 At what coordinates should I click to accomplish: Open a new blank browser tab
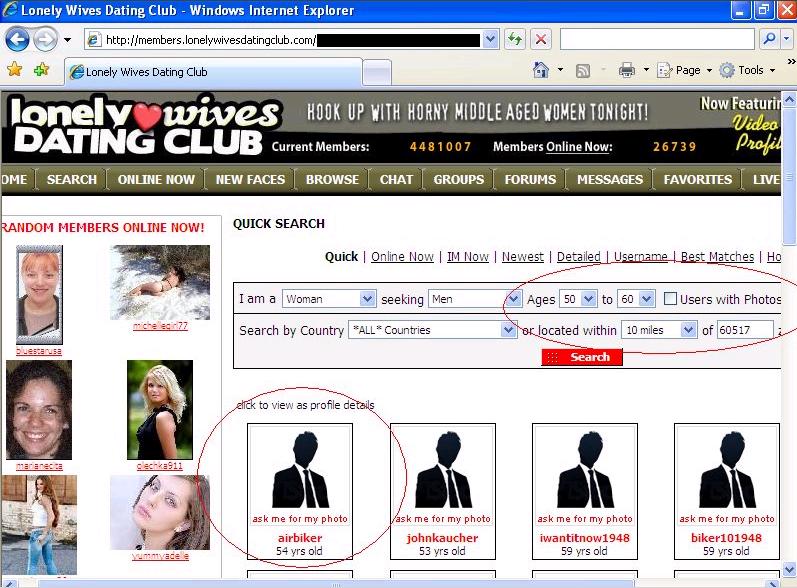click(x=377, y=73)
